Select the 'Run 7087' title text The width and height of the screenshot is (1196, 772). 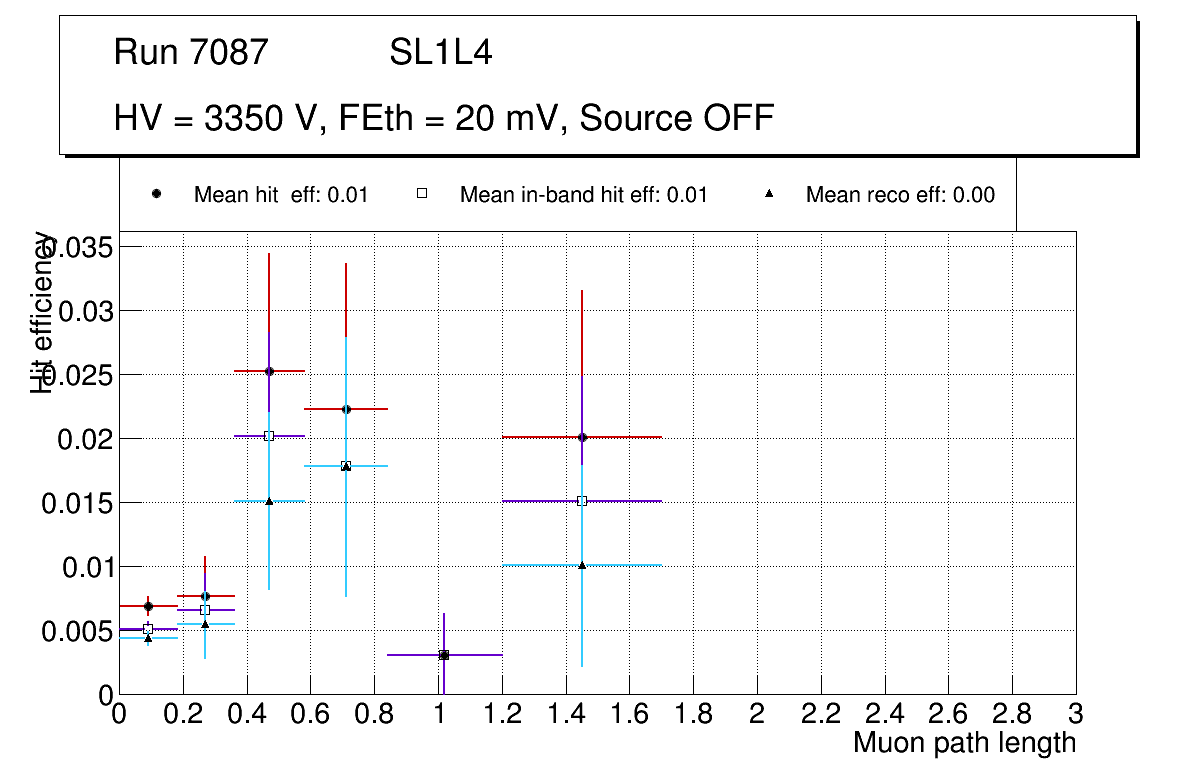point(191,52)
